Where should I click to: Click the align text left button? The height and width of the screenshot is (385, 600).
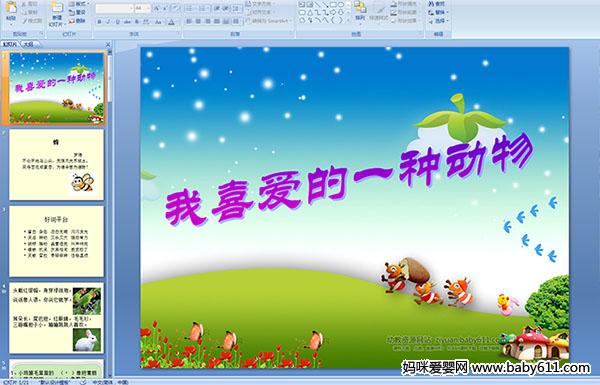point(189,21)
